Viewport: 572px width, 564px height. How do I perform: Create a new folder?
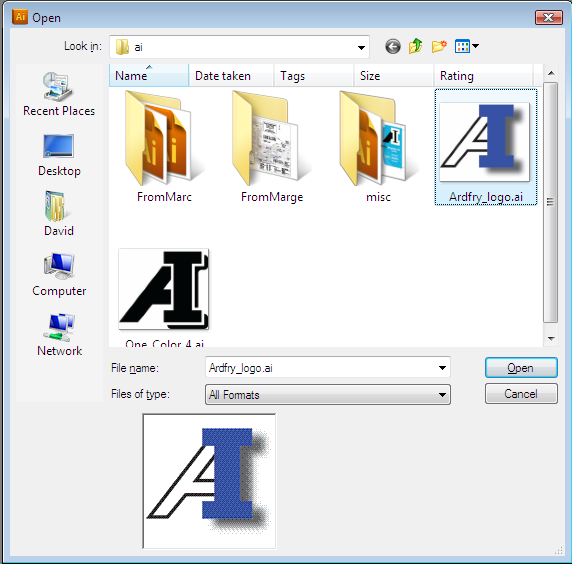point(439,46)
